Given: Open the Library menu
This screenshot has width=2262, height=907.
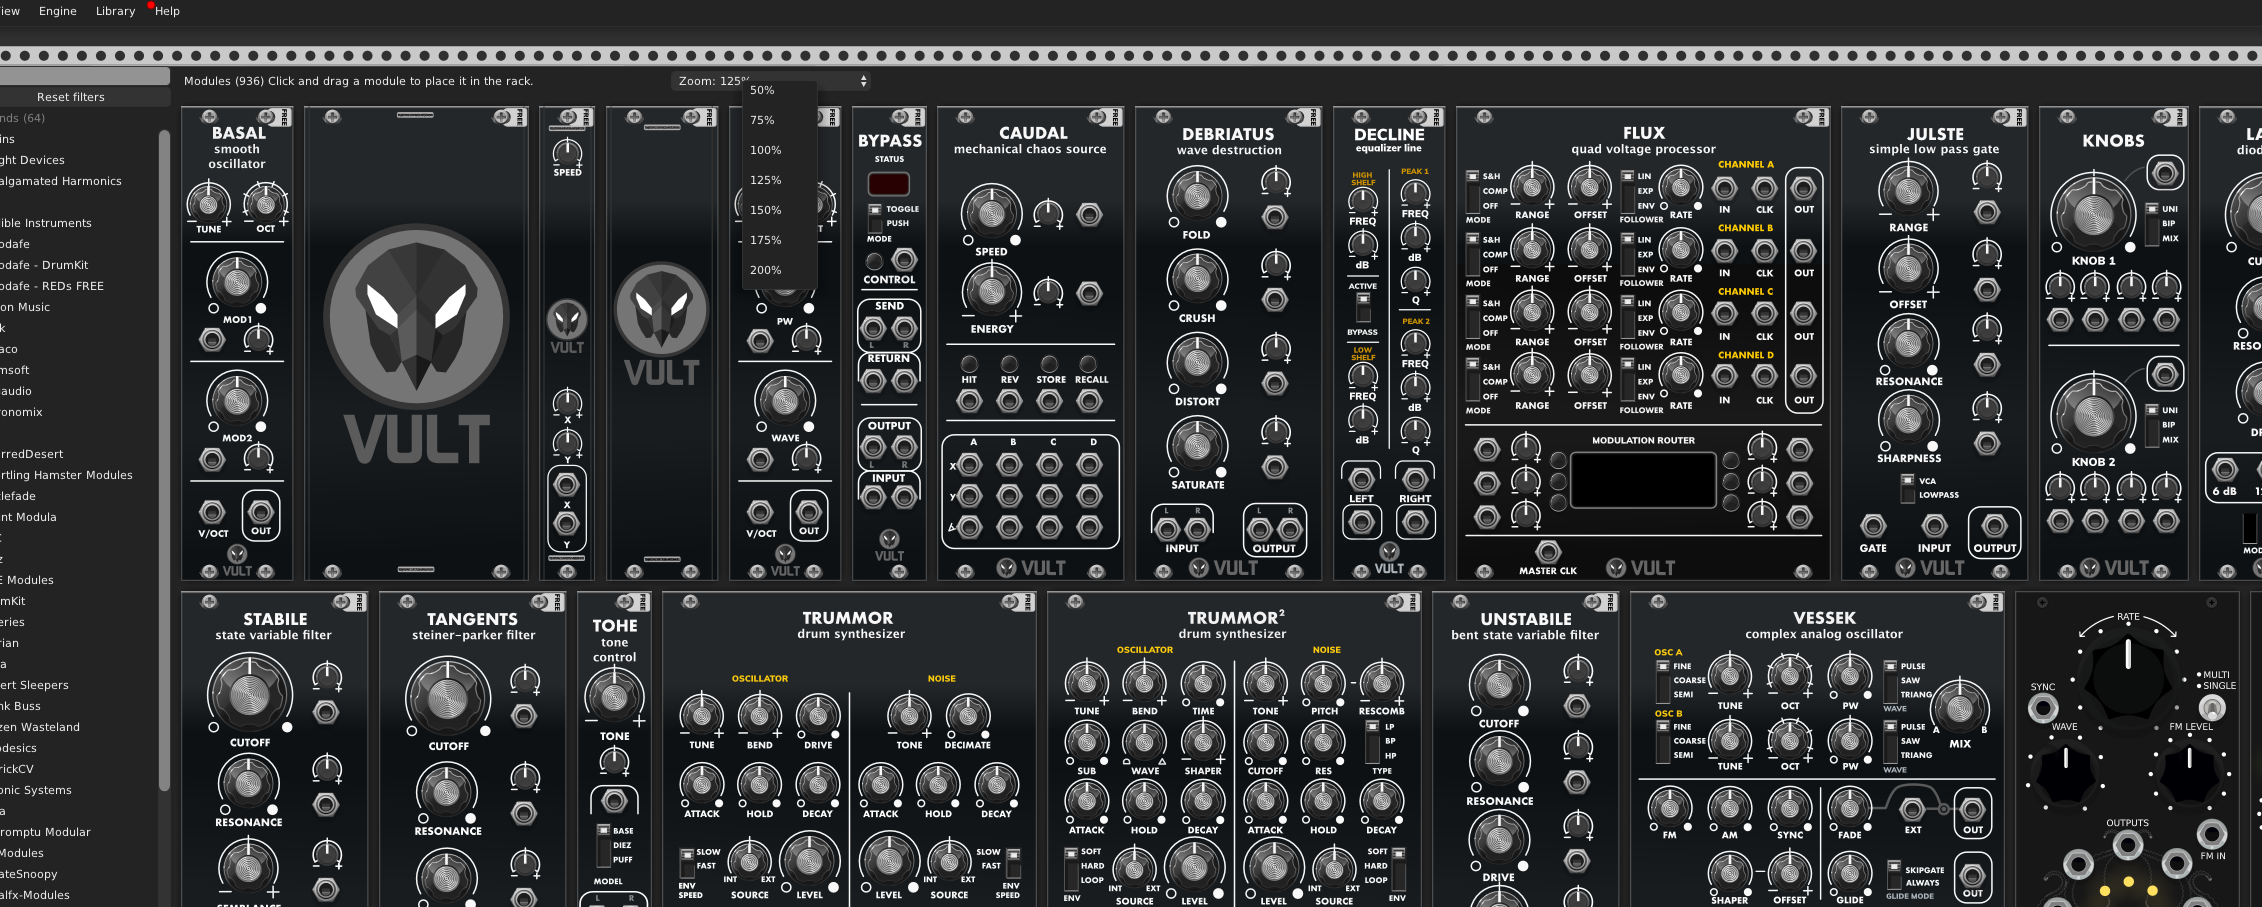Looking at the screenshot, I should pos(115,11).
